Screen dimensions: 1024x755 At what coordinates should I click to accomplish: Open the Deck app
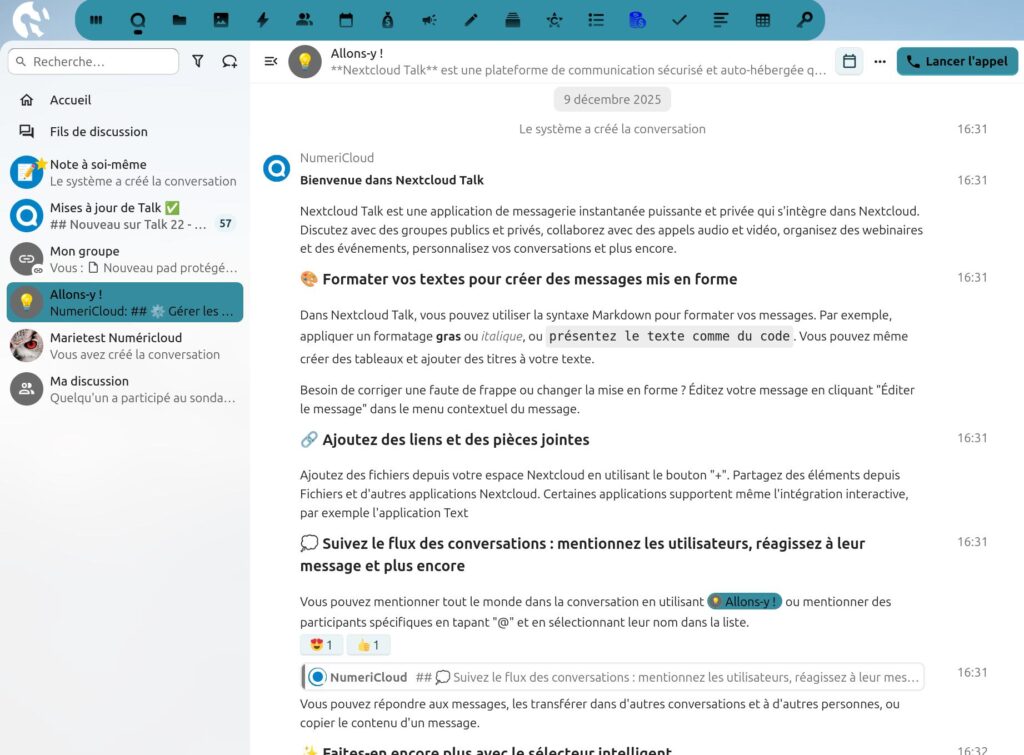click(x=513, y=20)
